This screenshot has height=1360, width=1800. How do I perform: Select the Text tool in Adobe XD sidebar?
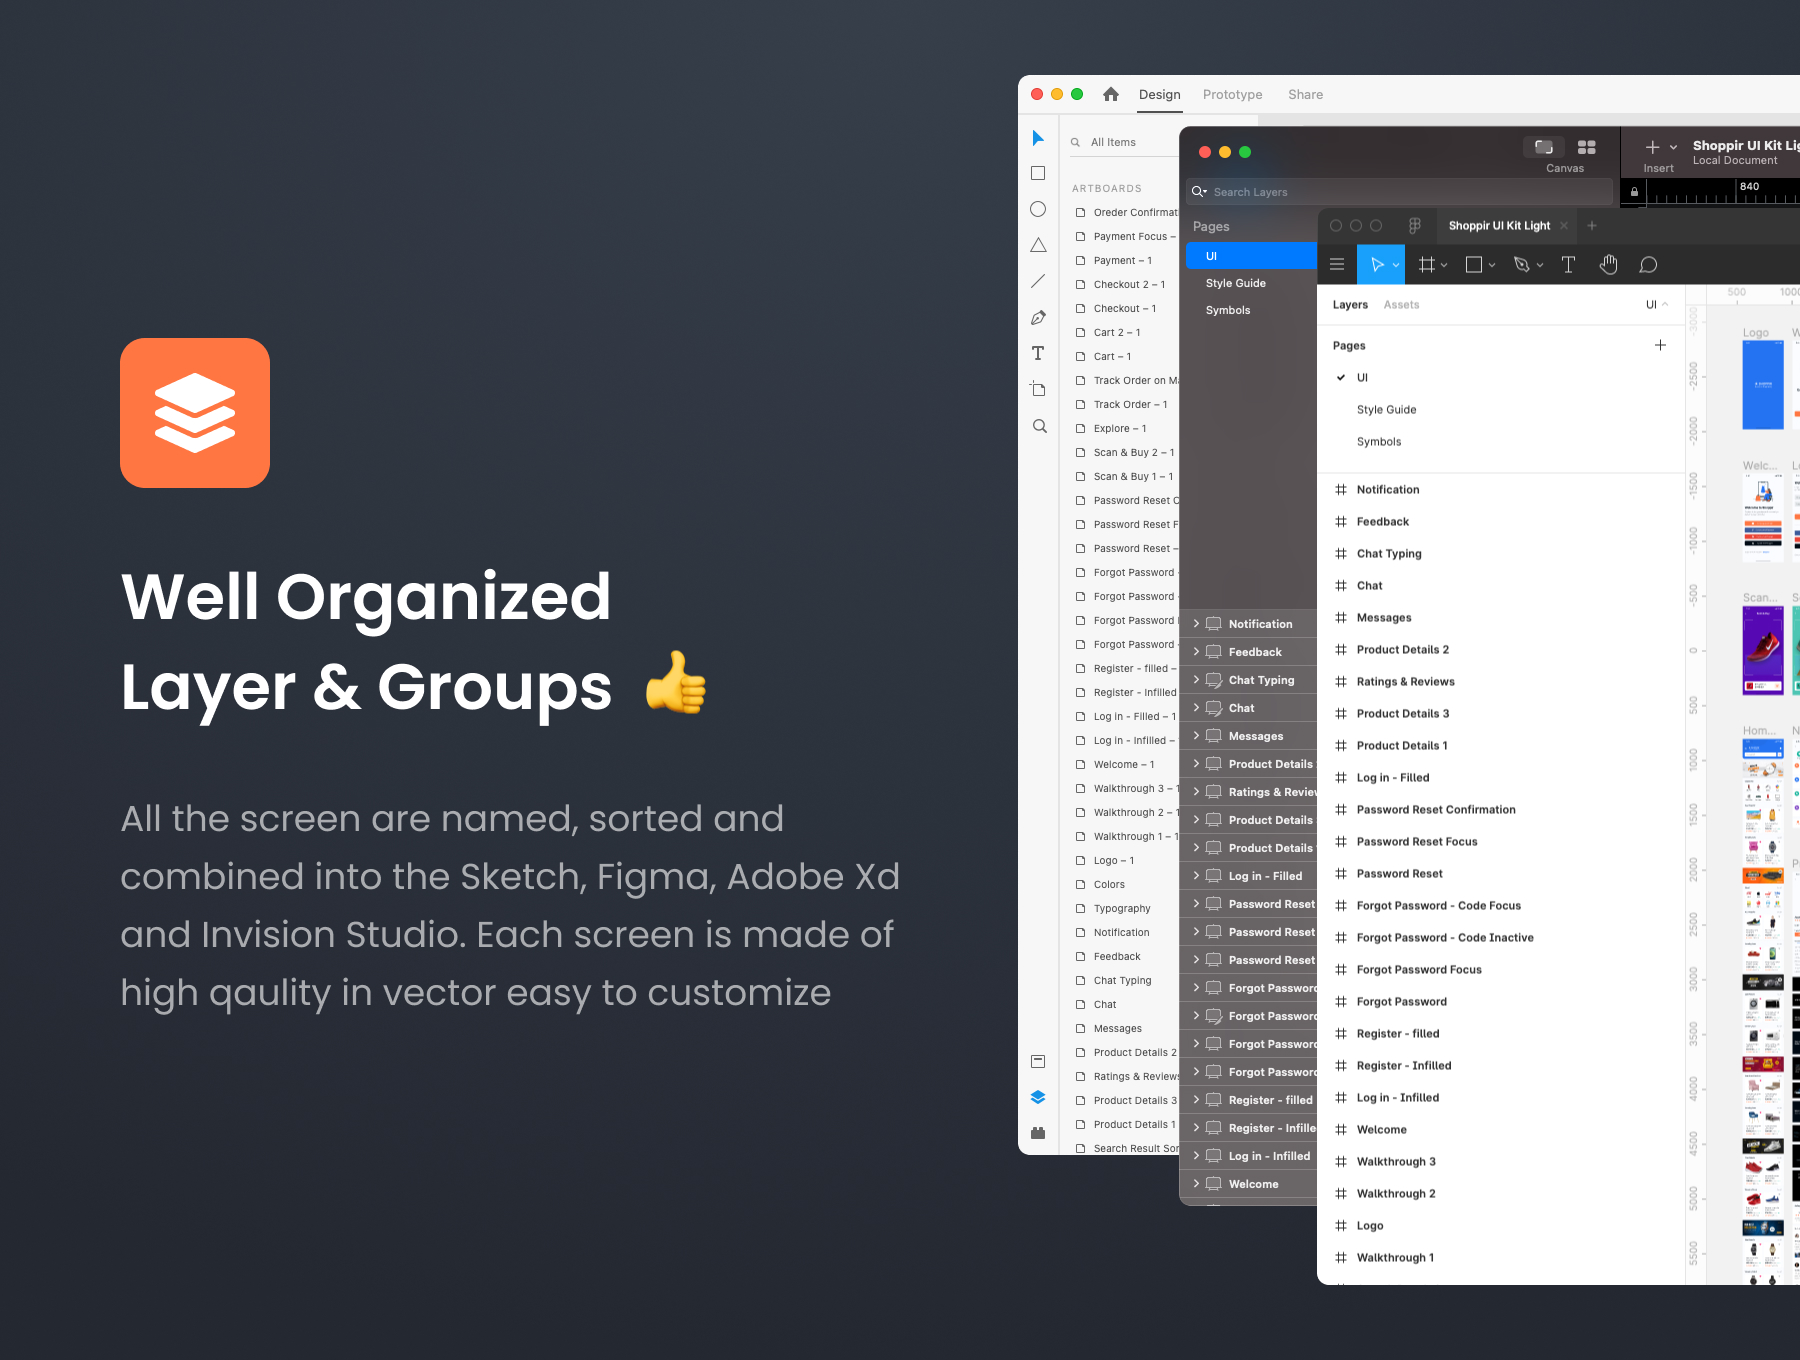[x=1038, y=354]
